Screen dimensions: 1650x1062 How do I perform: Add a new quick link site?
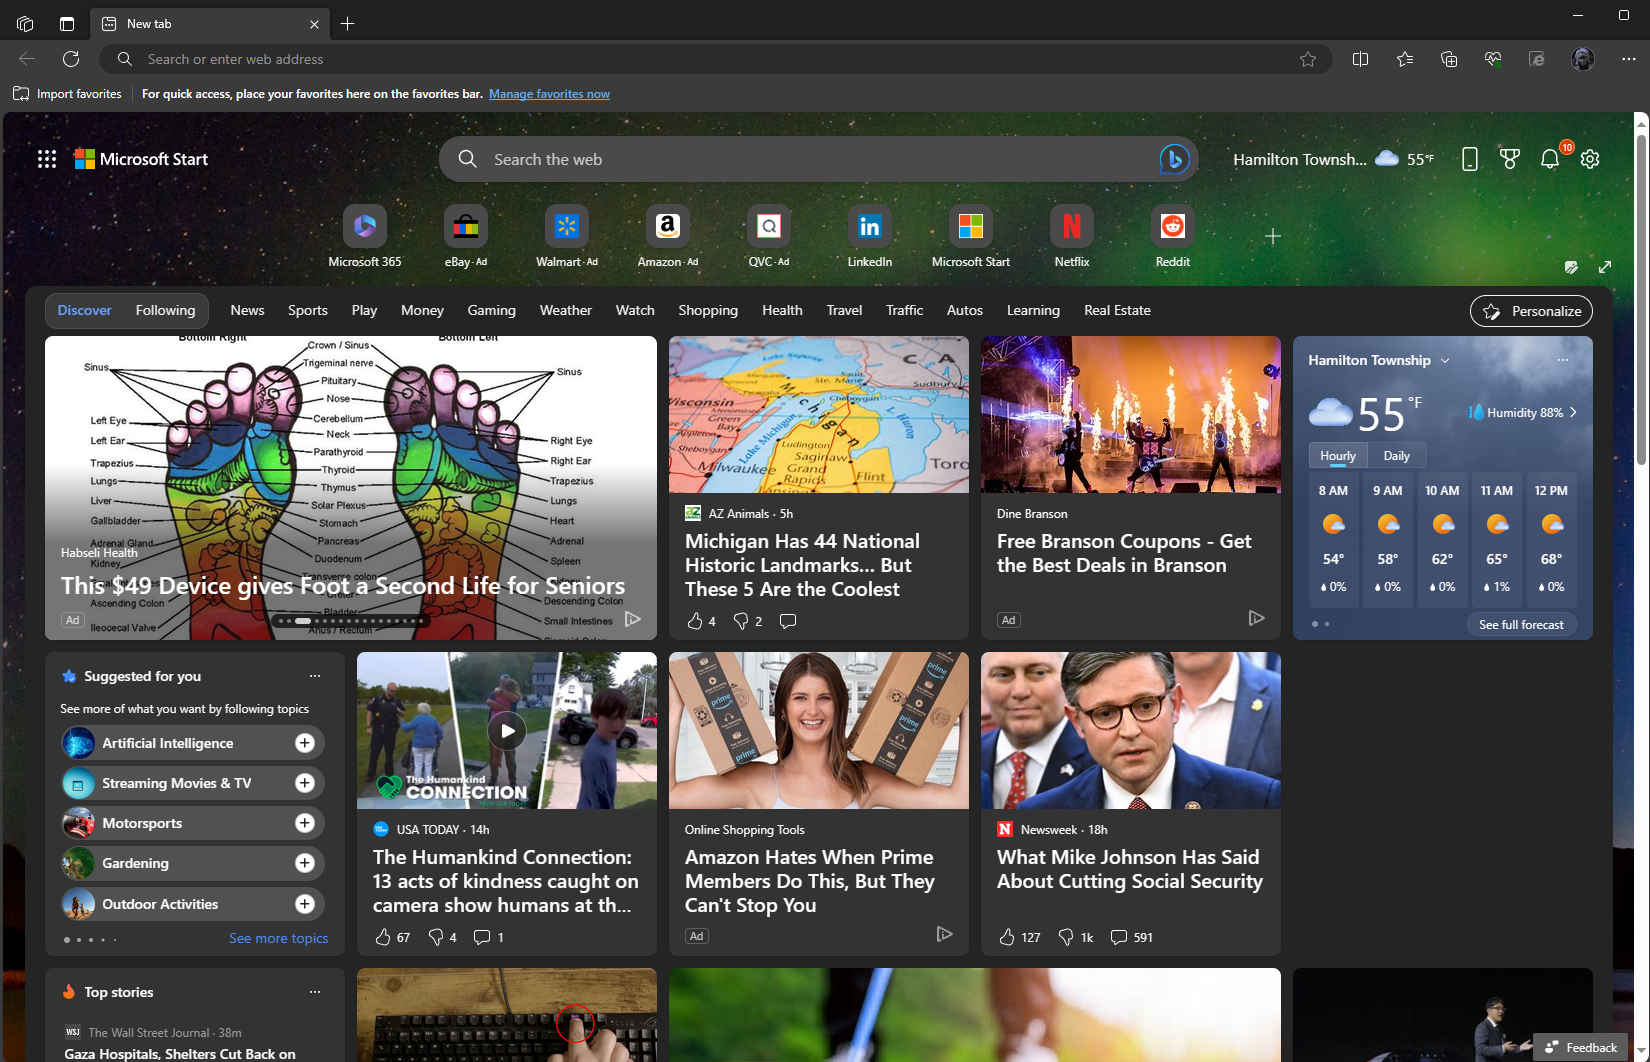point(1272,236)
